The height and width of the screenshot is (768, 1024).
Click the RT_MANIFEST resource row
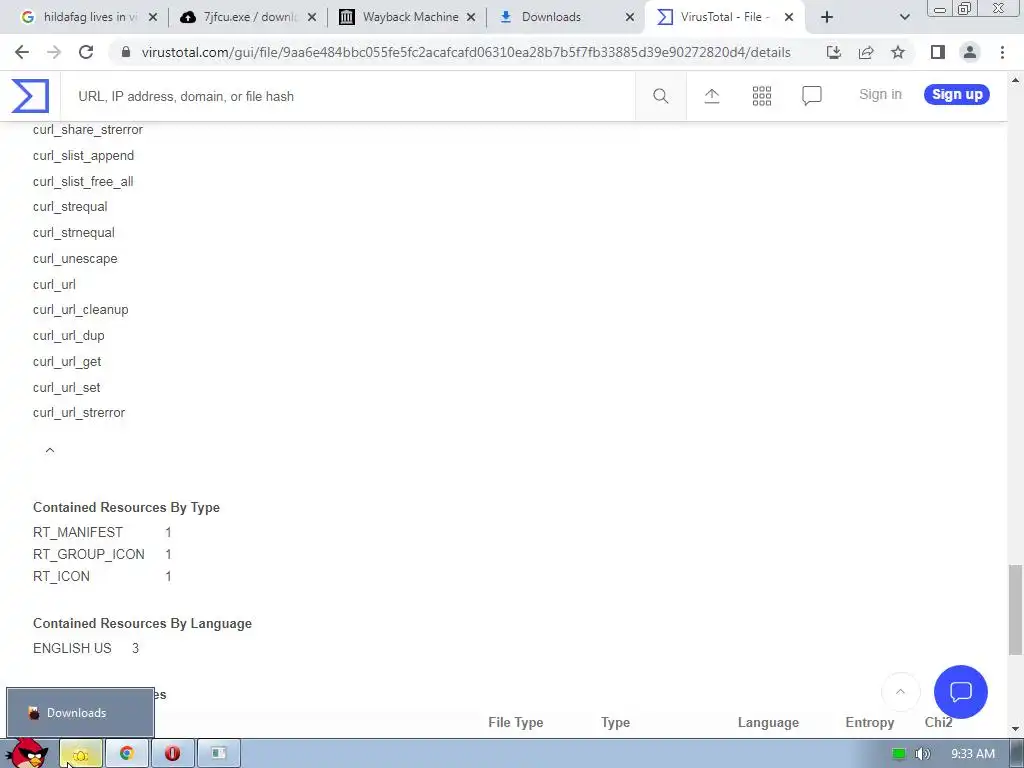pyautogui.click(x=102, y=532)
